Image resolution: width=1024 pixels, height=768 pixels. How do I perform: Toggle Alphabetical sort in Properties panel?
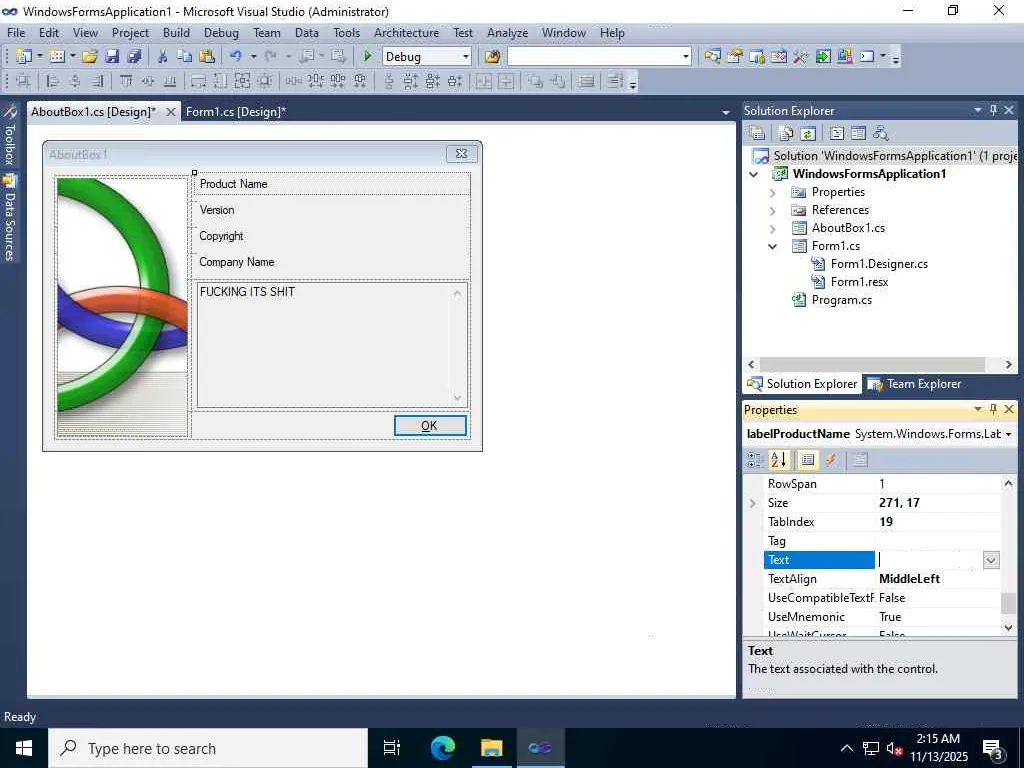pos(778,460)
